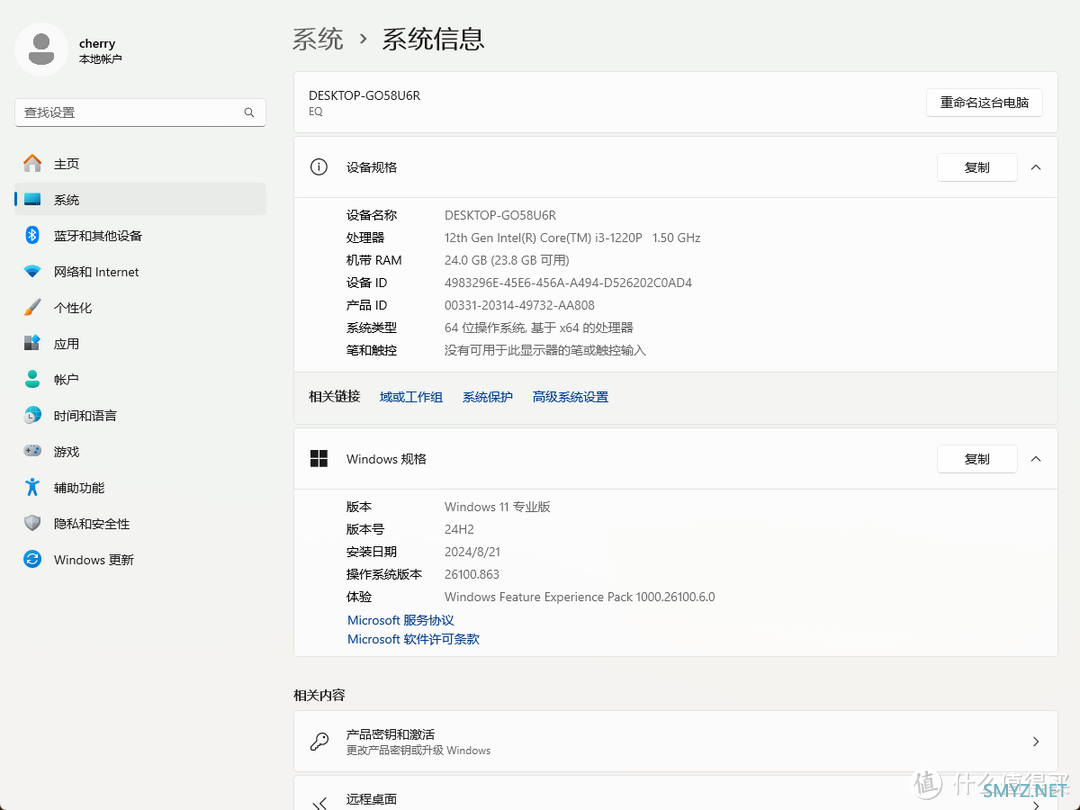Click the 远程桌面 row title
The width and height of the screenshot is (1080, 810).
[371, 799]
